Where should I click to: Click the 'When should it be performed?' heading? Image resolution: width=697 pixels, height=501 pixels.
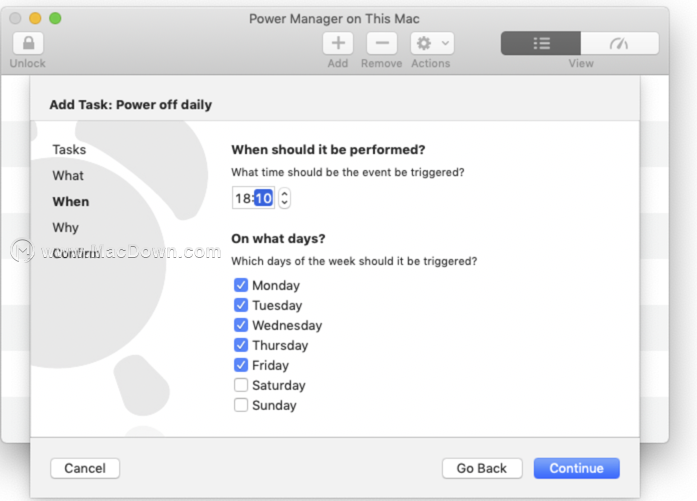point(328,150)
